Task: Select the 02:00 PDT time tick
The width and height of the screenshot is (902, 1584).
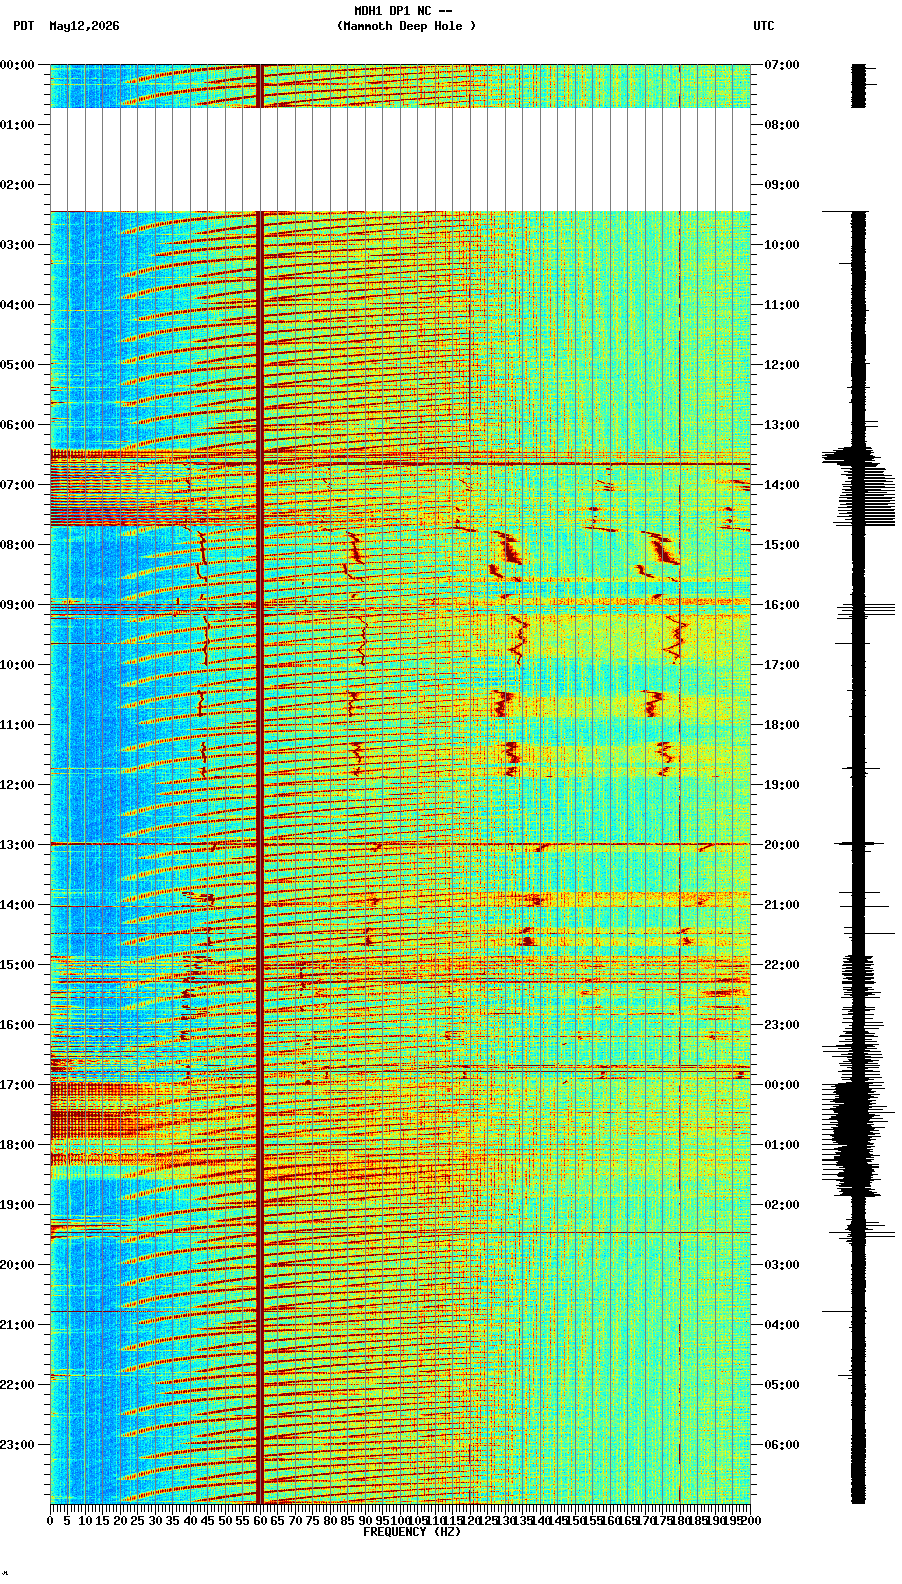Action: (x=17, y=184)
